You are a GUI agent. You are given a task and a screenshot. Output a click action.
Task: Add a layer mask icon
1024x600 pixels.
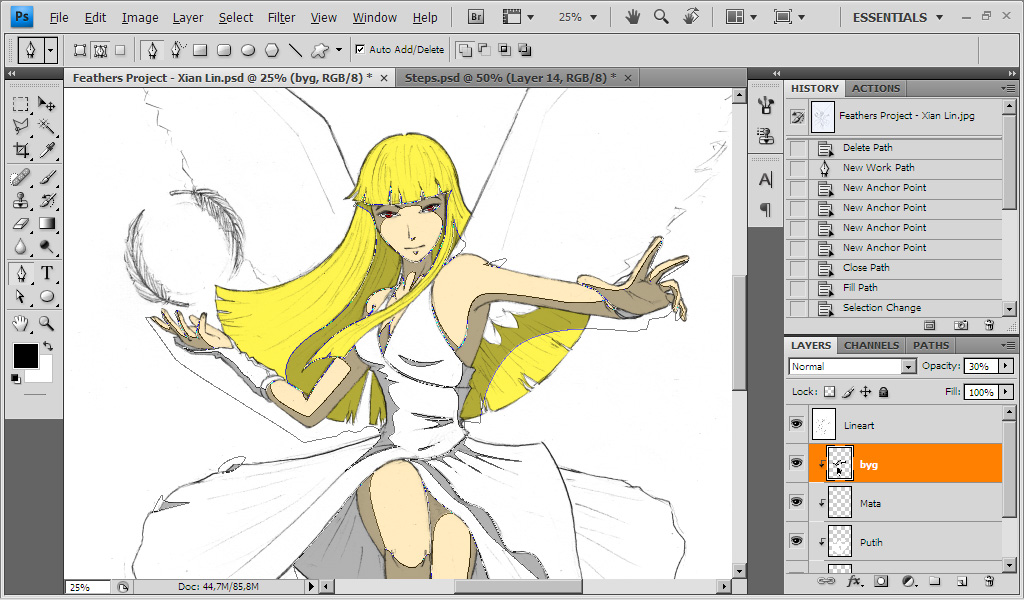tap(881, 581)
